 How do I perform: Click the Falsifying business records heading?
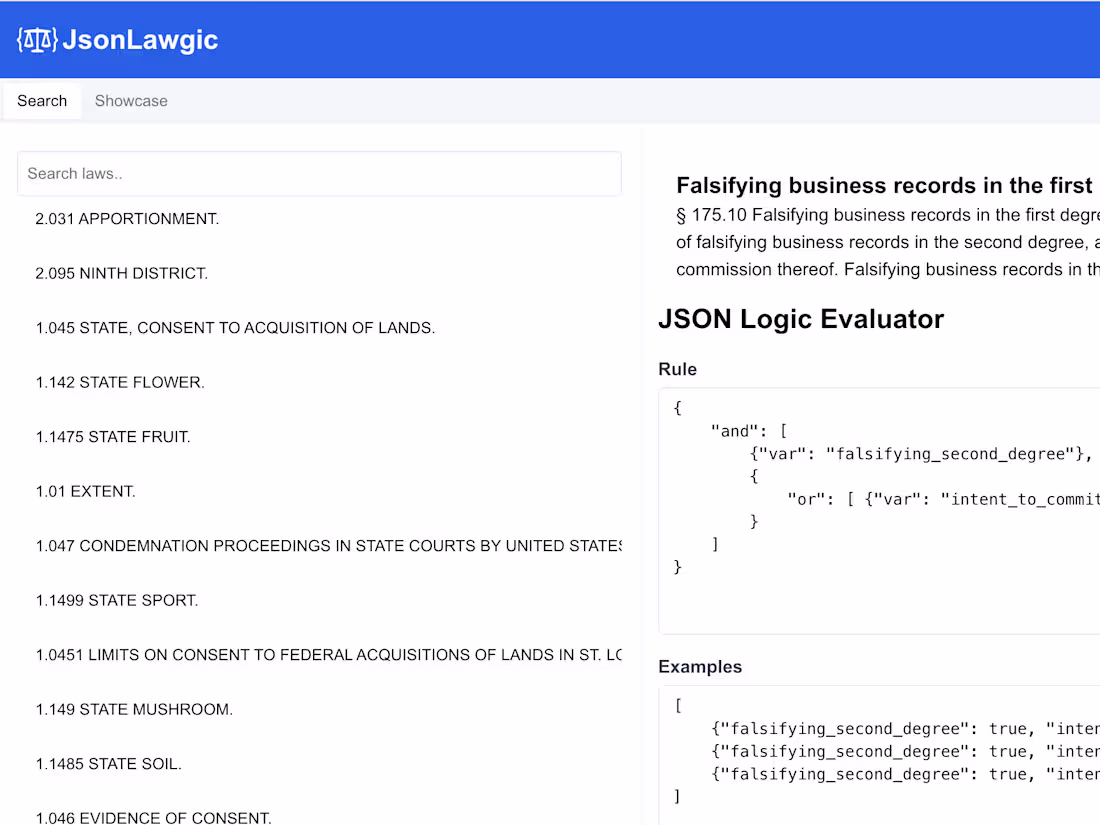pyautogui.click(x=885, y=185)
